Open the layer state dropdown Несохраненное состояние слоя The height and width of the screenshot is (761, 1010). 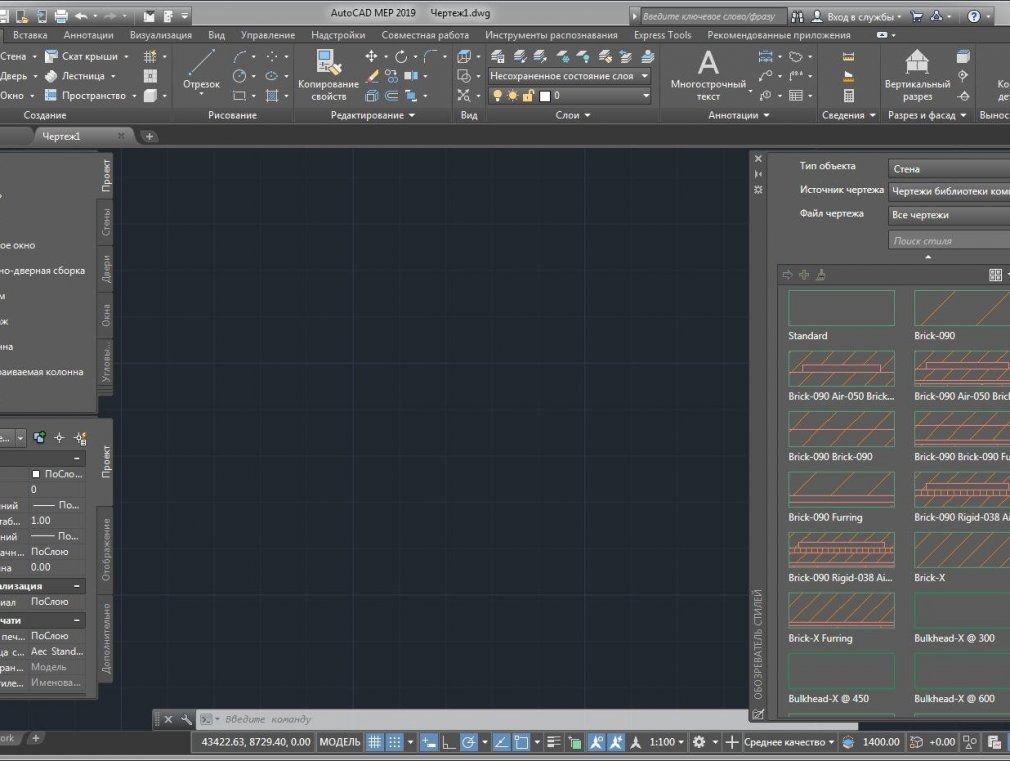coord(569,76)
